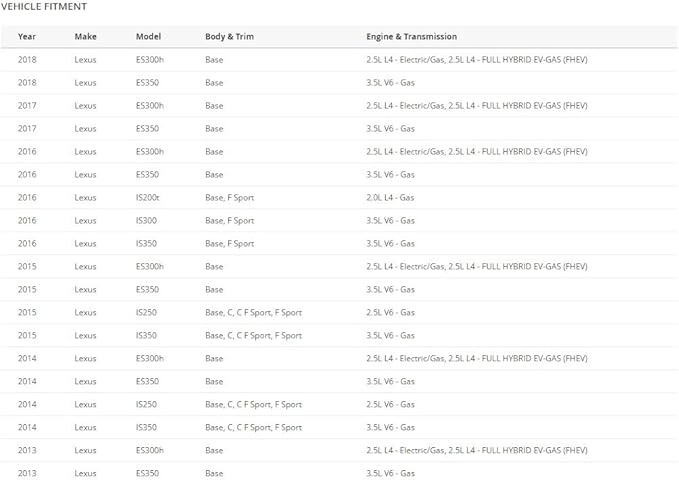Click 'Base, F Sport' trim for IS300
The image size is (679, 482).
(x=230, y=220)
